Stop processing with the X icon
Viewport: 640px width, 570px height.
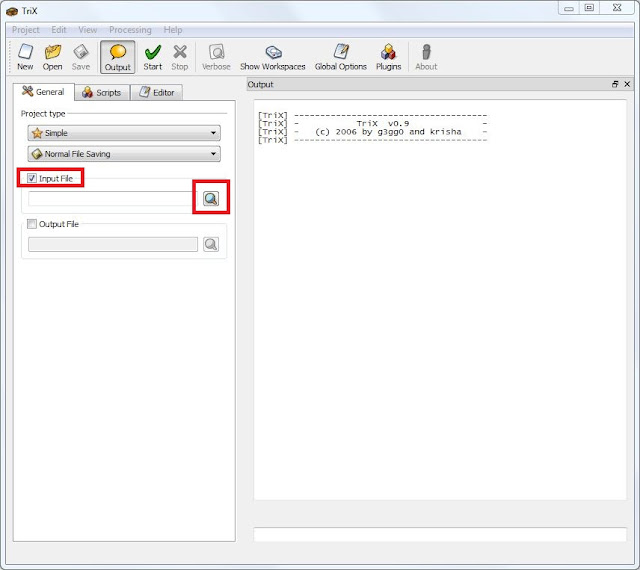(x=180, y=57)
